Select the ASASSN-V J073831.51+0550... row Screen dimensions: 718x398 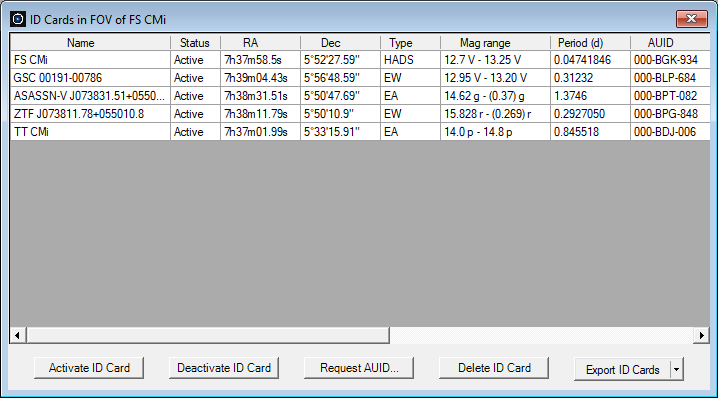360,96
